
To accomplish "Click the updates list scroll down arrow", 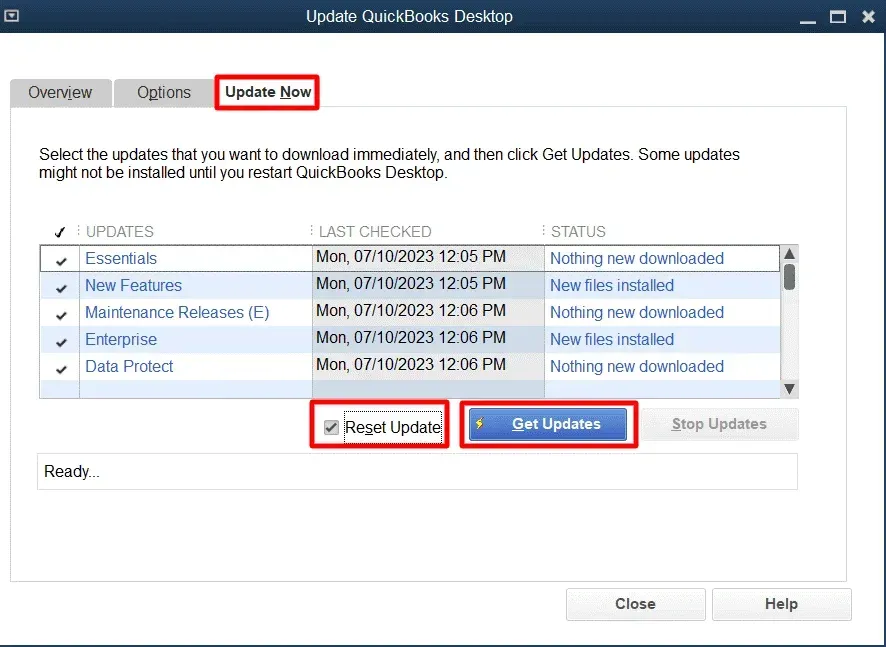I will (789, 388).
